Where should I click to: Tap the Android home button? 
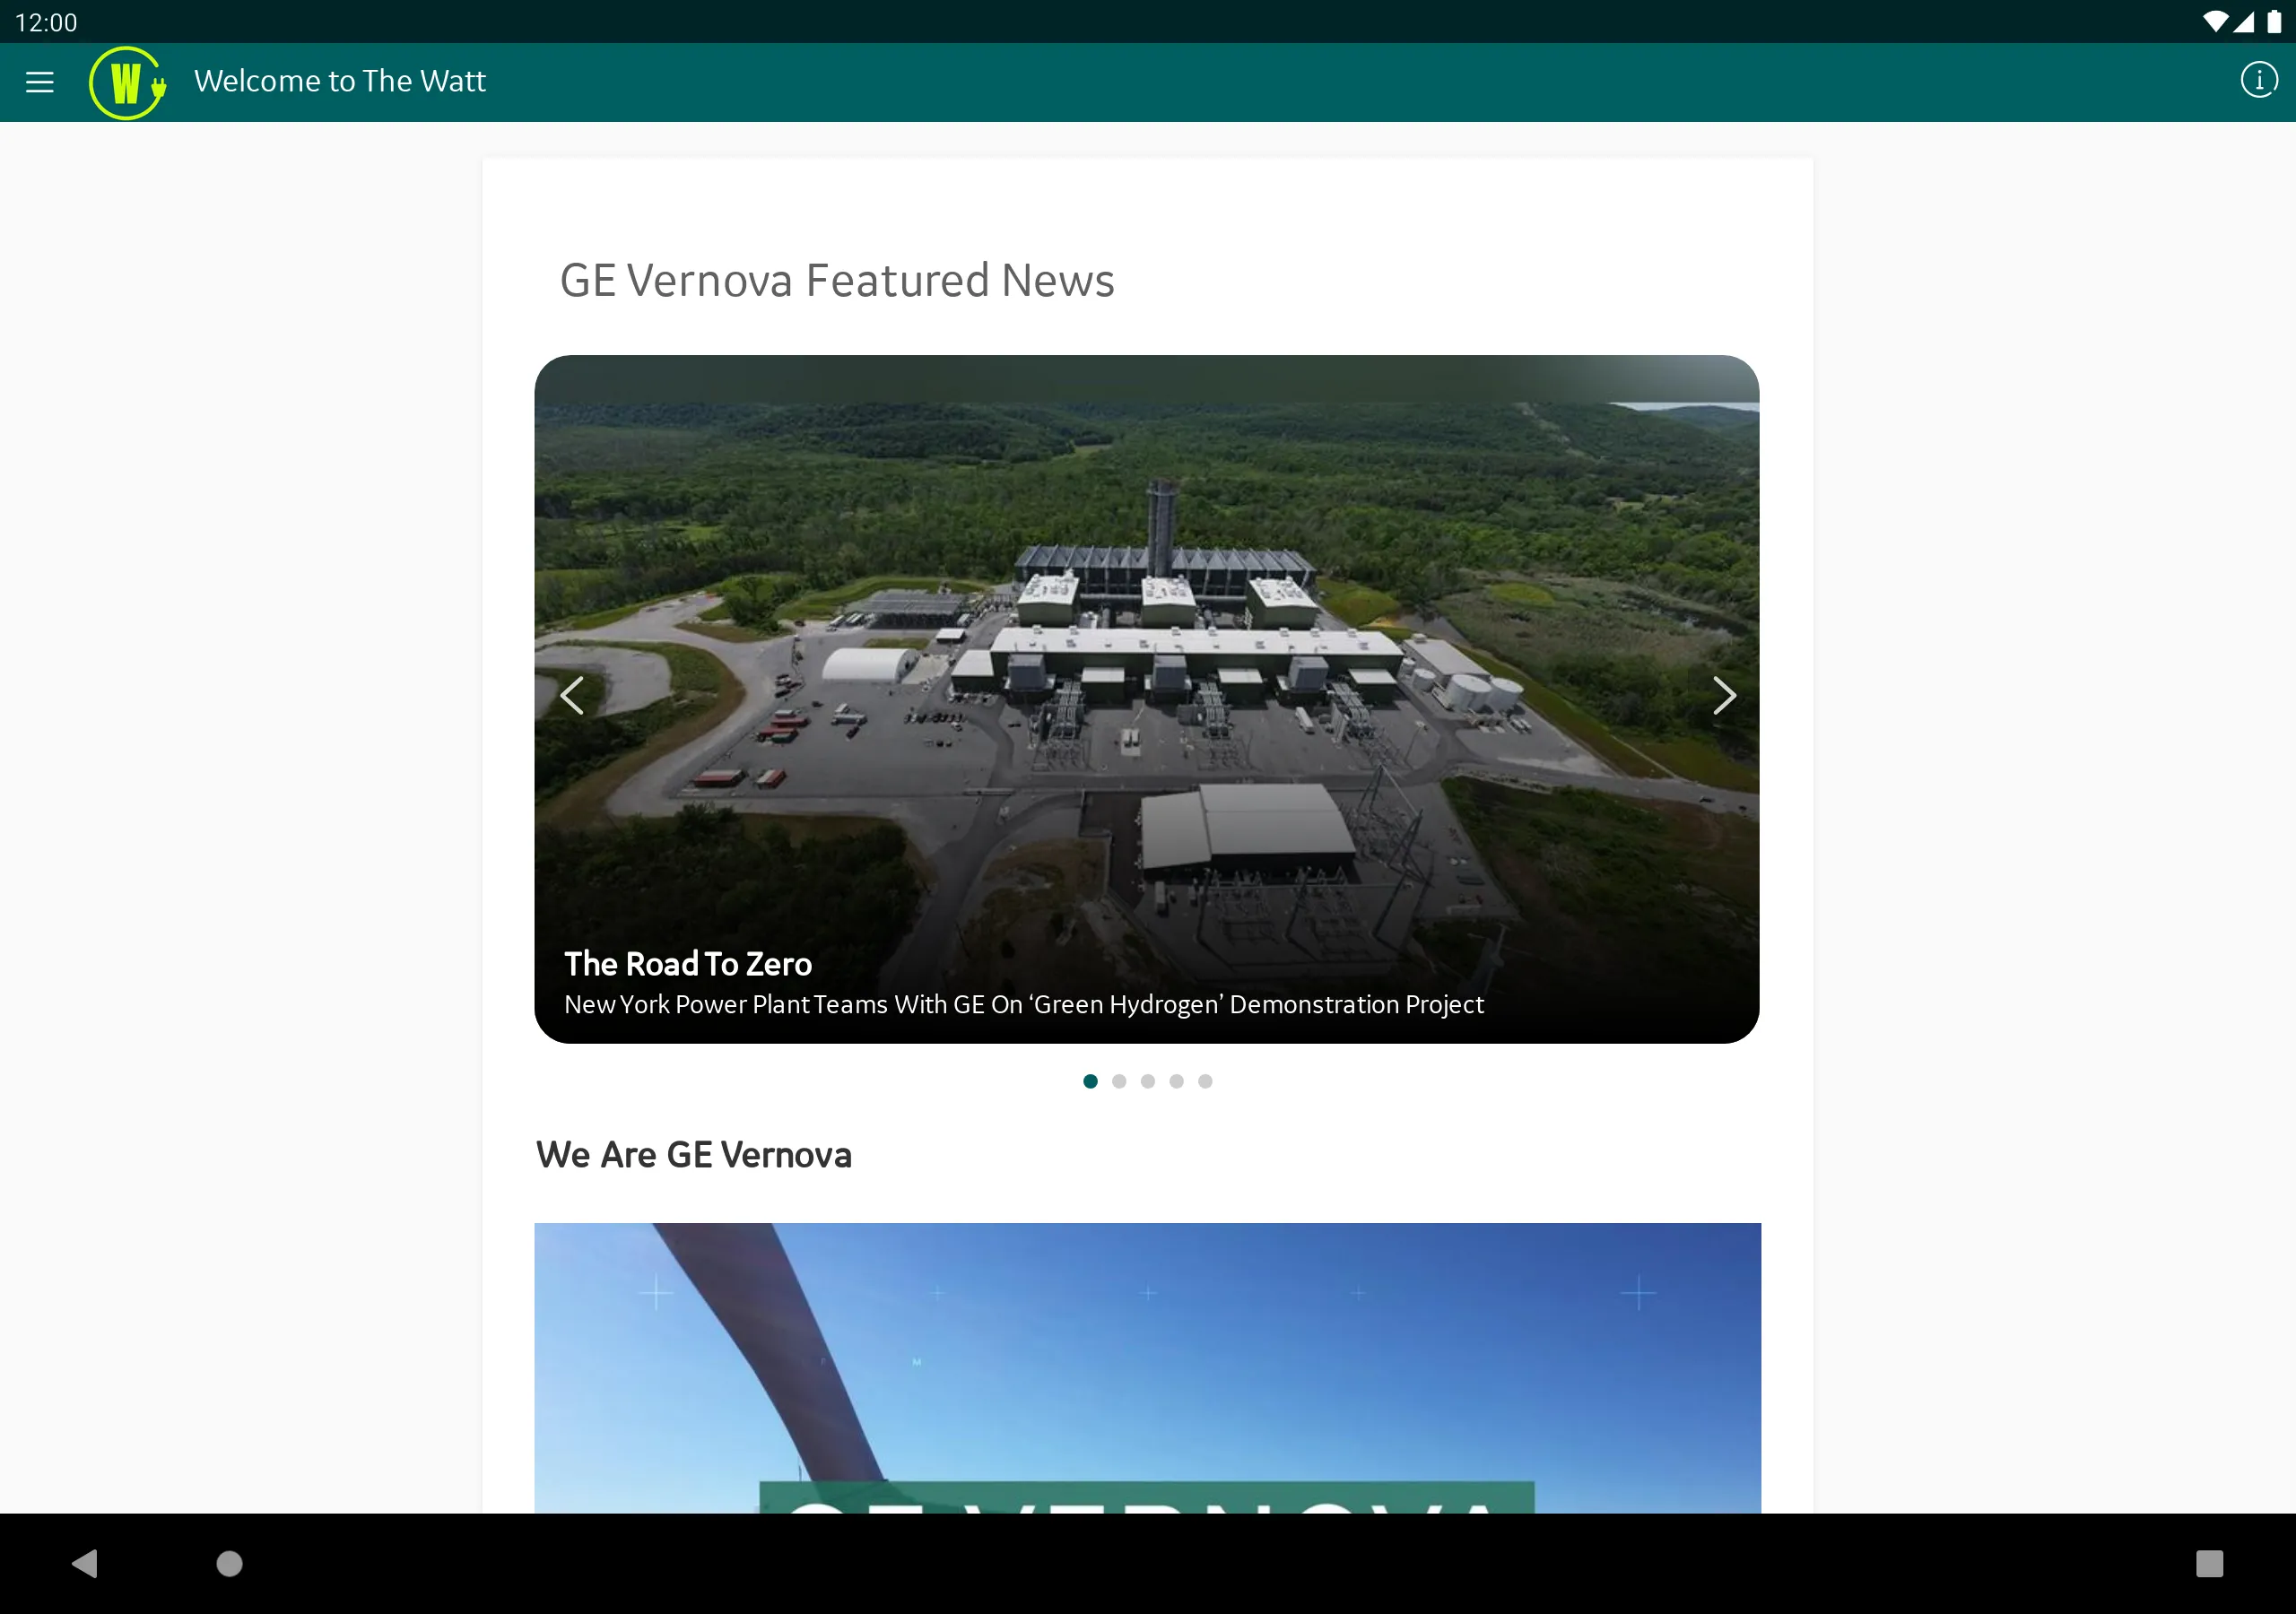pyautogui.click(x=230, y=1563)
